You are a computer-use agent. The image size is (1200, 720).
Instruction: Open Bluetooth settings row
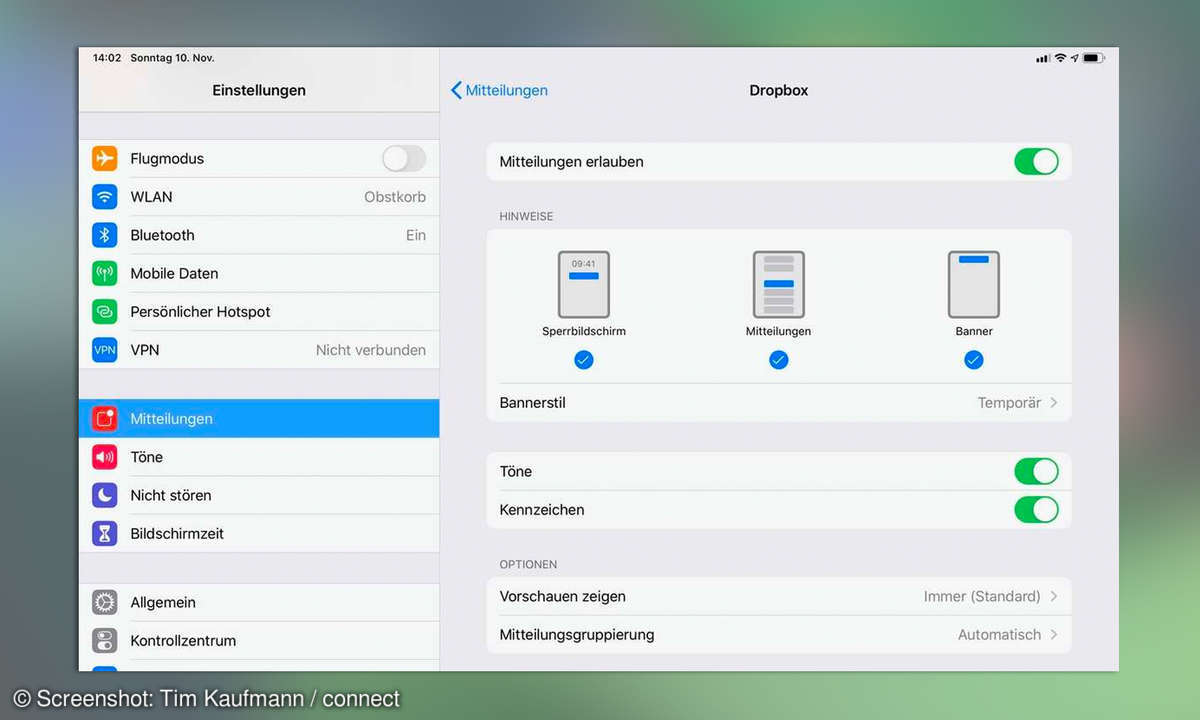point(259,235)
